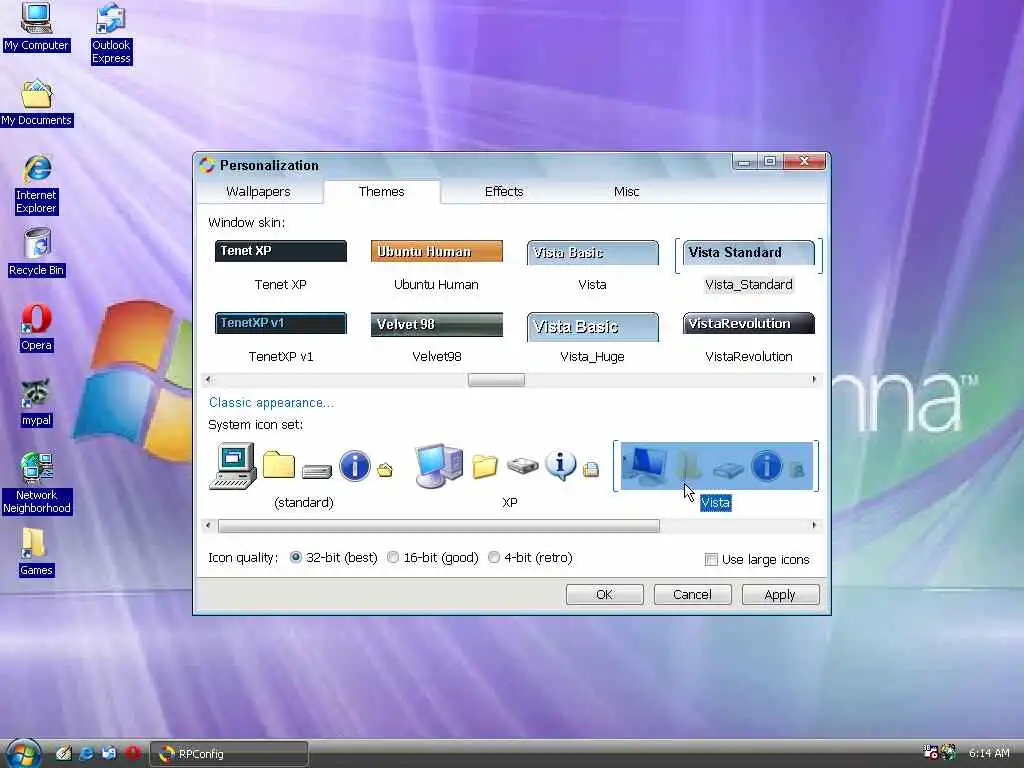Image resolution: width=1024 pixels, height=768 pixels.
Task: Select the Vista system icon set
Action: [716, 476]
